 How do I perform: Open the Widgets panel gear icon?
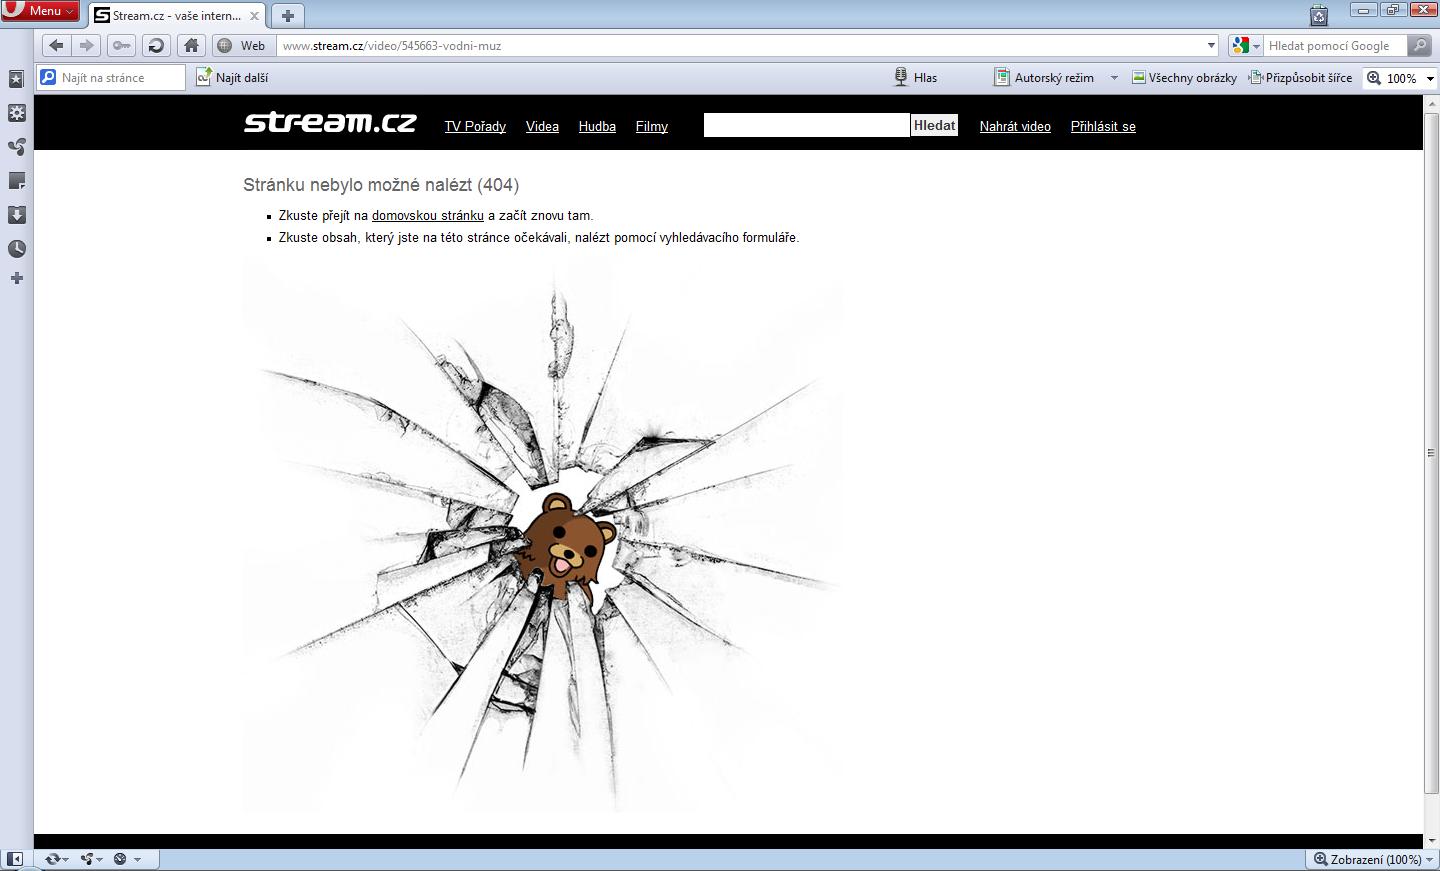click(16, 113)
